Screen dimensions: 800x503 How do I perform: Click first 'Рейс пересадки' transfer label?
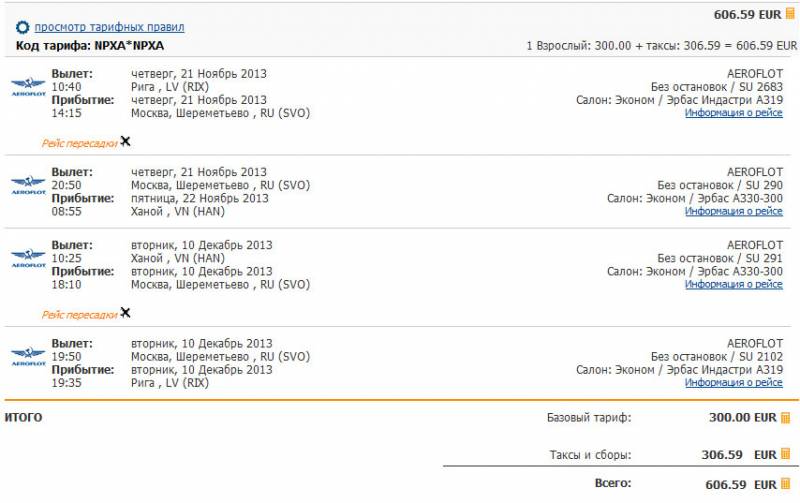point(80,143)
